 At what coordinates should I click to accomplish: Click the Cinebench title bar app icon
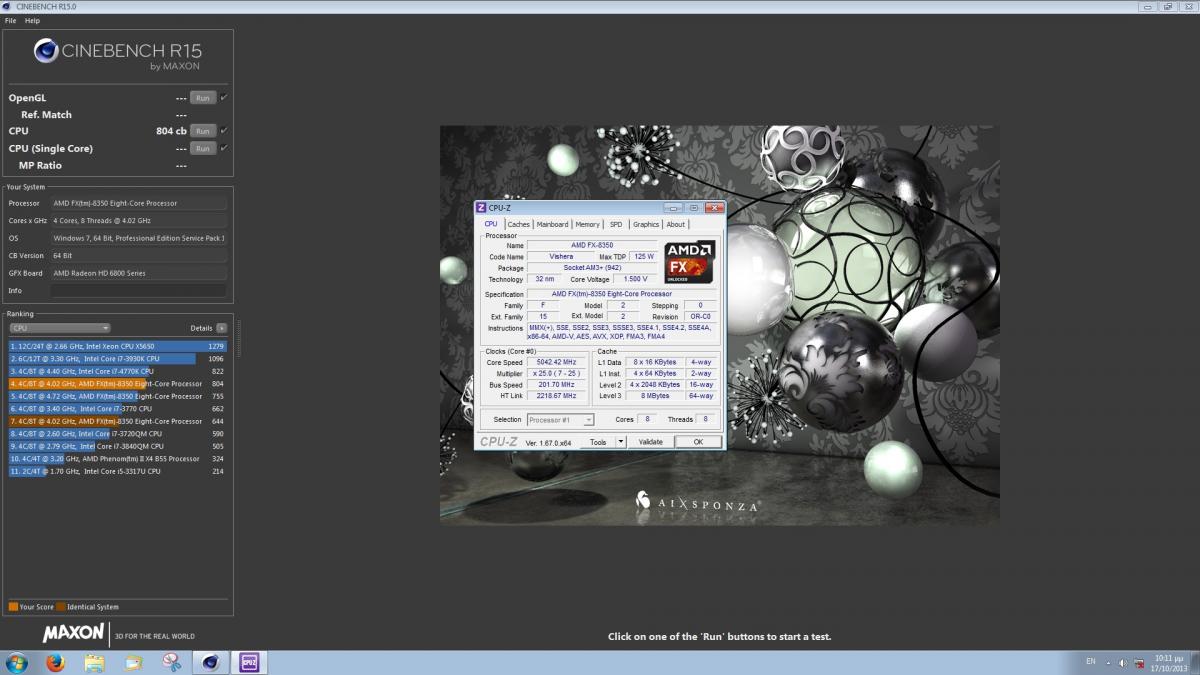7,7
